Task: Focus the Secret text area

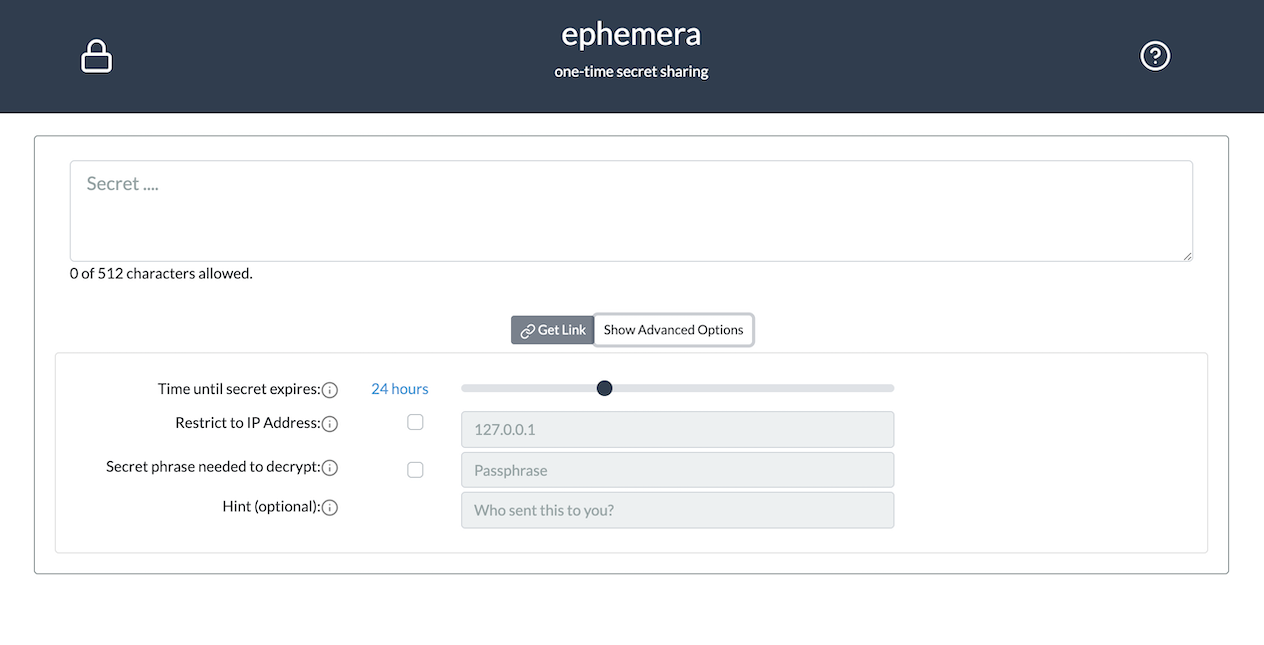Action: [x=631, y=211]
